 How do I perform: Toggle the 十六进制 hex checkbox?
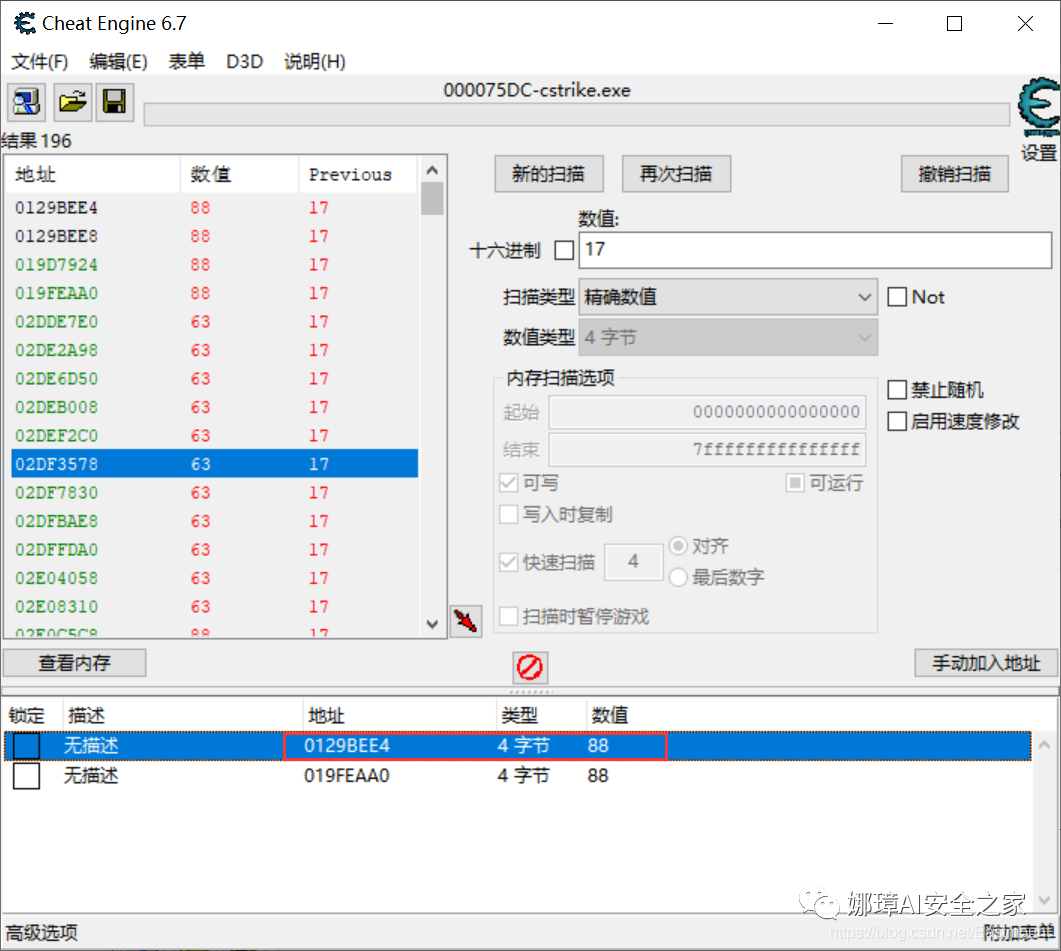(564, 250)
